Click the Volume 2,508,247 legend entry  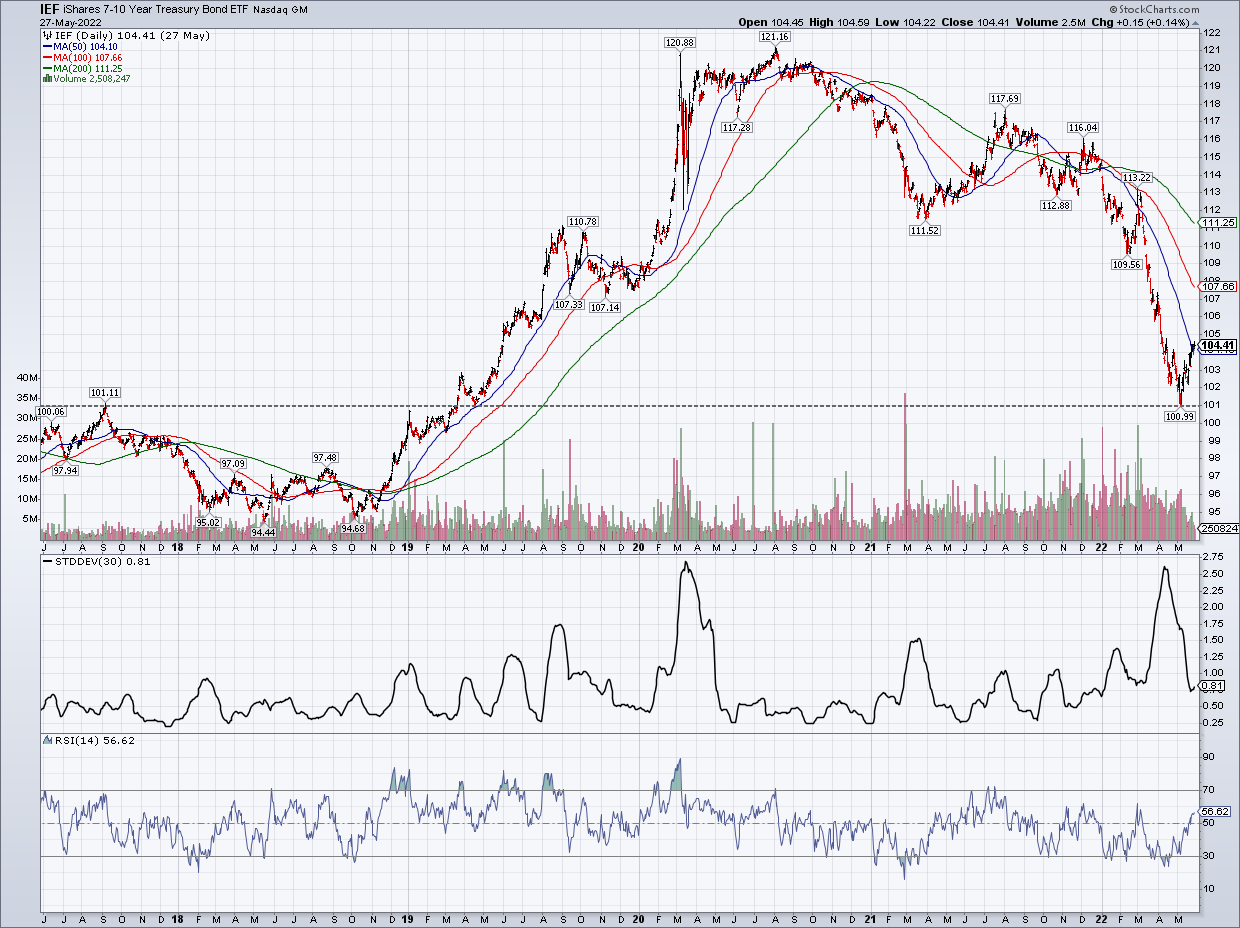[x=86, y=78]
